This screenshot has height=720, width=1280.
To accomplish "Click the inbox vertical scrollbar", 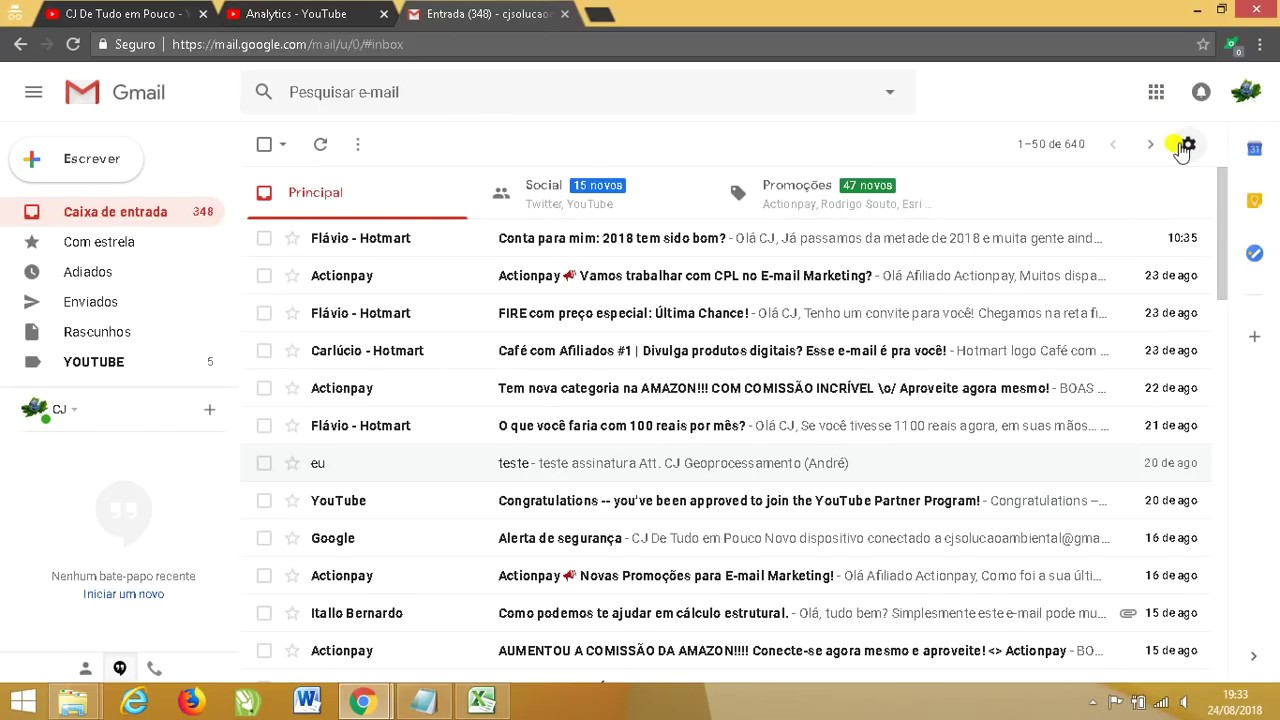I will tap(1221, 232).
